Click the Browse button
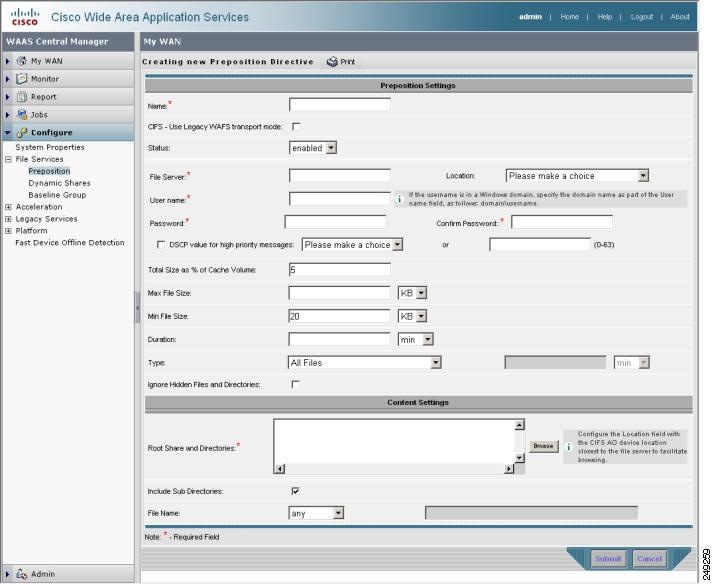This screenshot has width=712, height=584. pos(543,446)
